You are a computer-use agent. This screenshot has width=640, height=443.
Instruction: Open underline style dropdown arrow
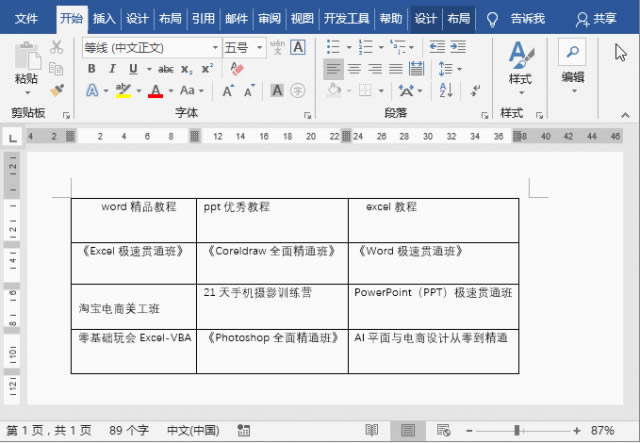coord(149,69)
